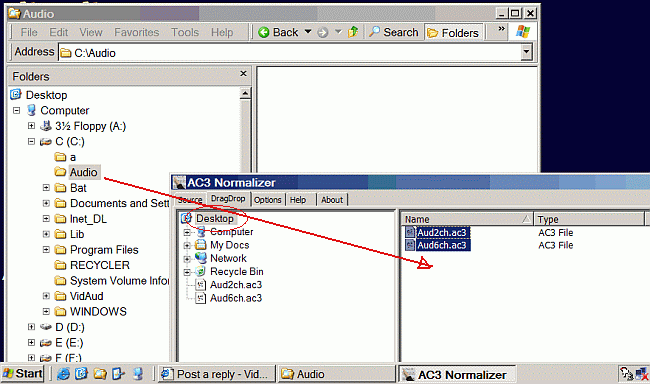Select System Volume Information folder
650x384 pixels.
tap(119, 281)
